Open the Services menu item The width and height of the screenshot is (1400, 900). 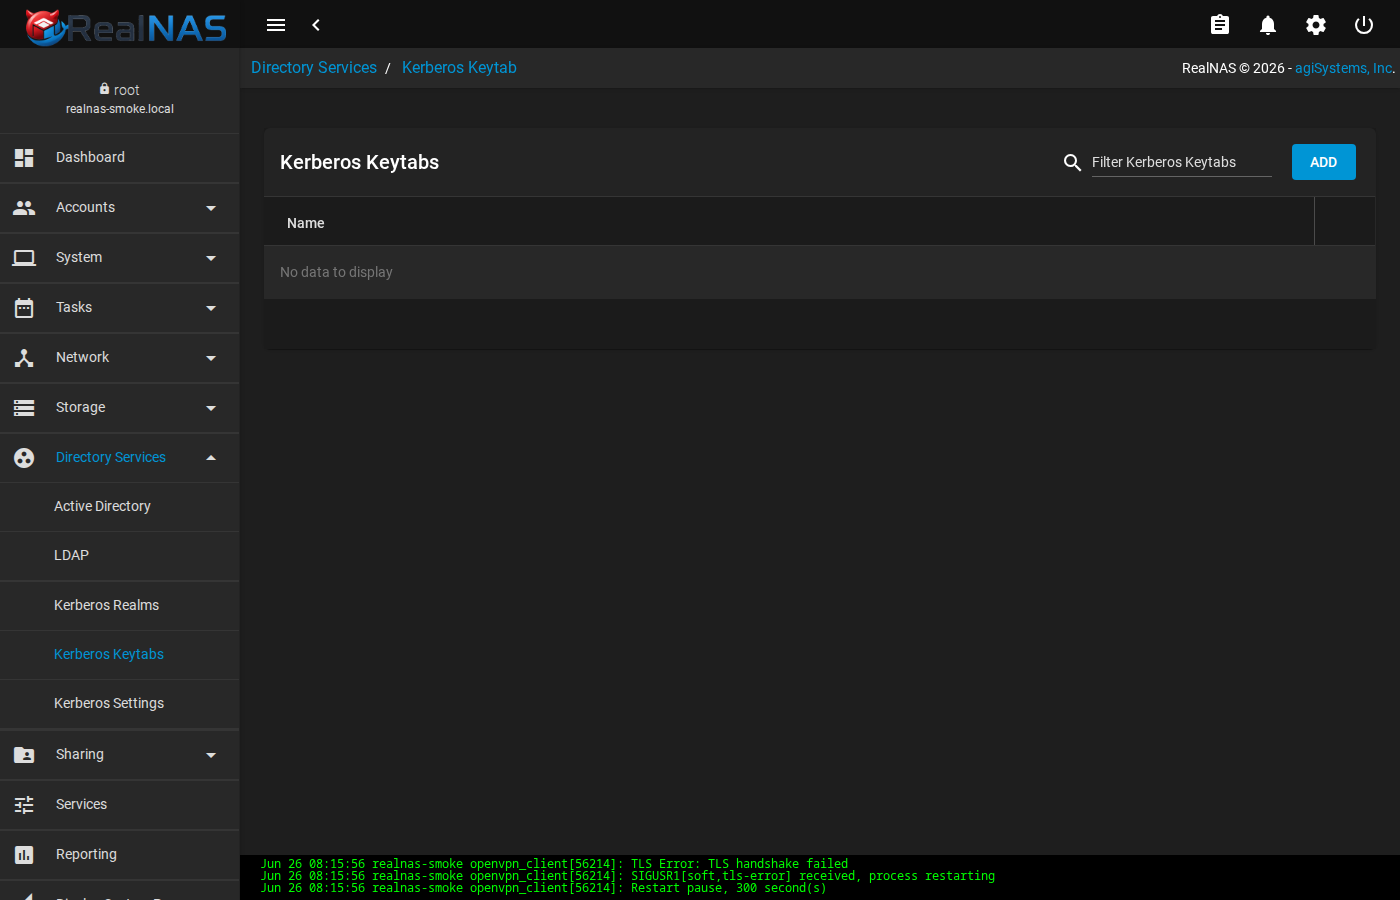[x=120, y=805]
